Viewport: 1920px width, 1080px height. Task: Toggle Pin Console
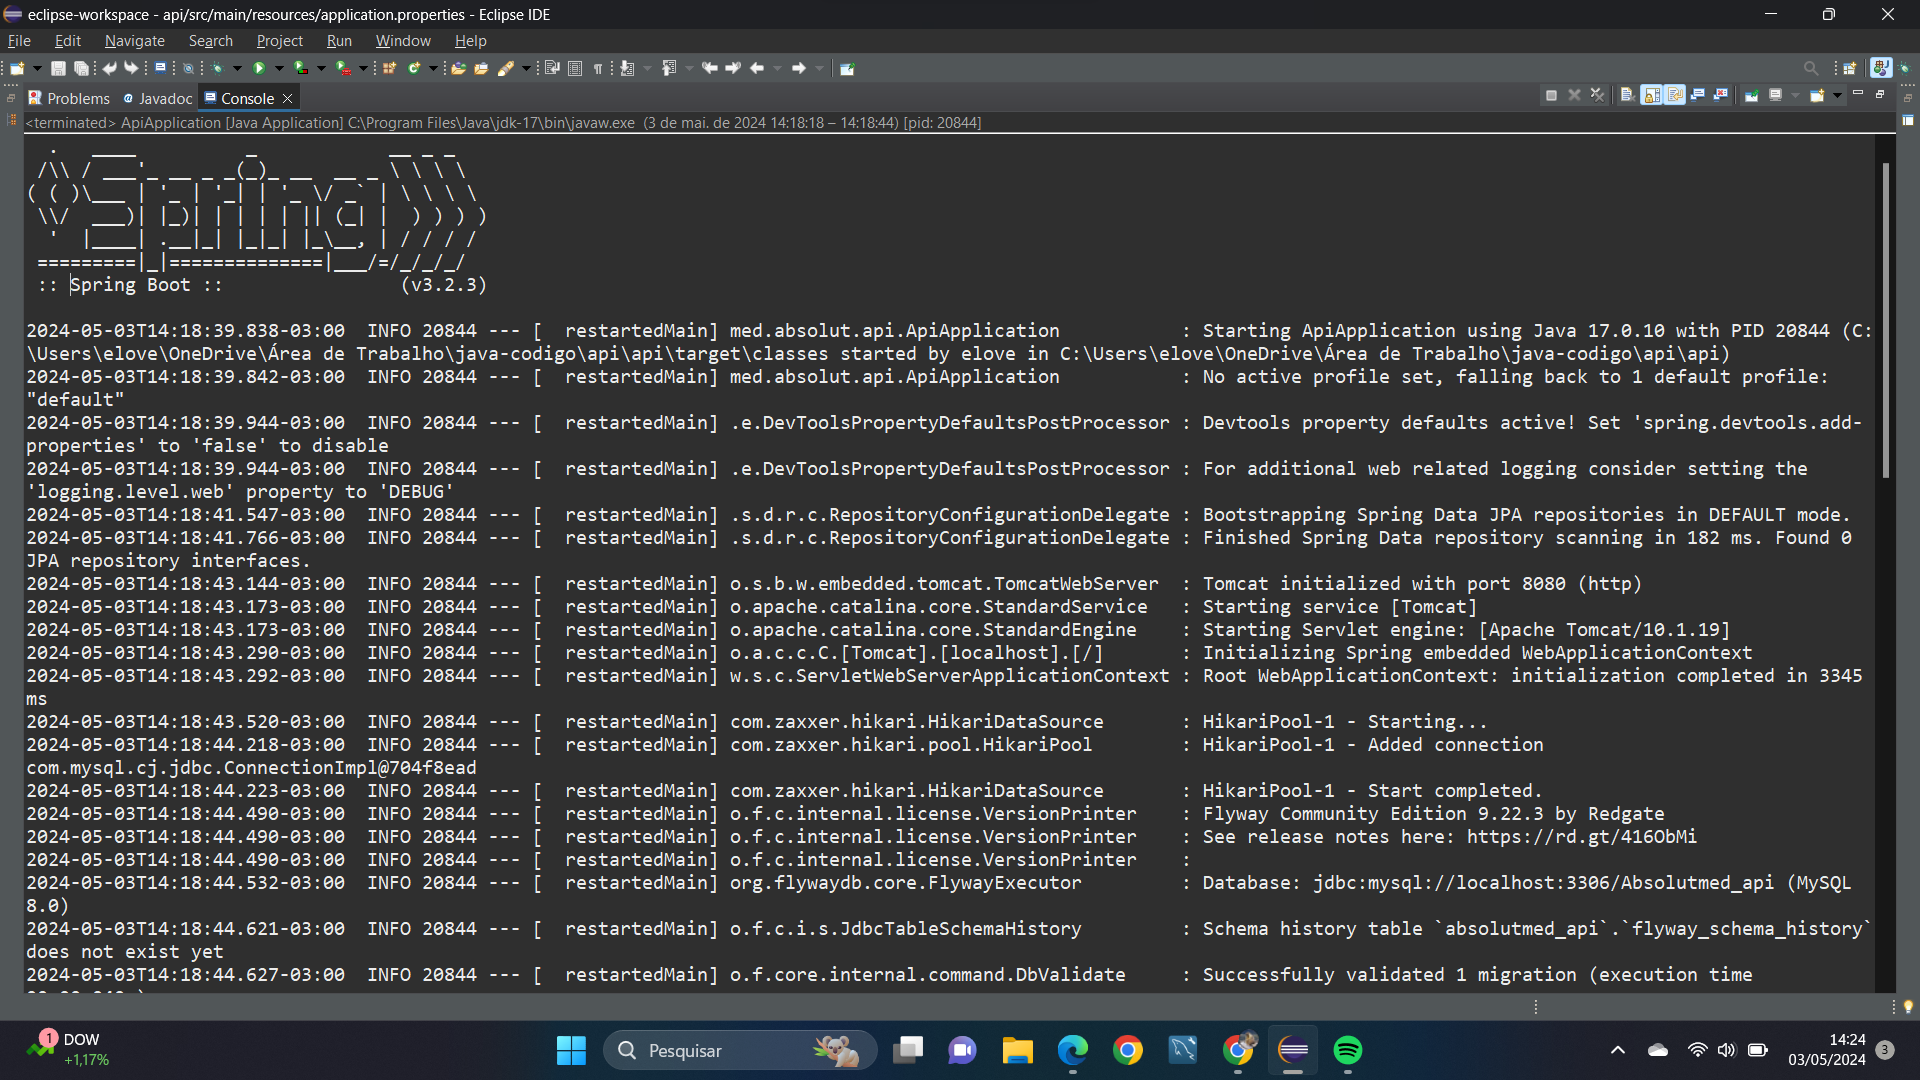1751,95
